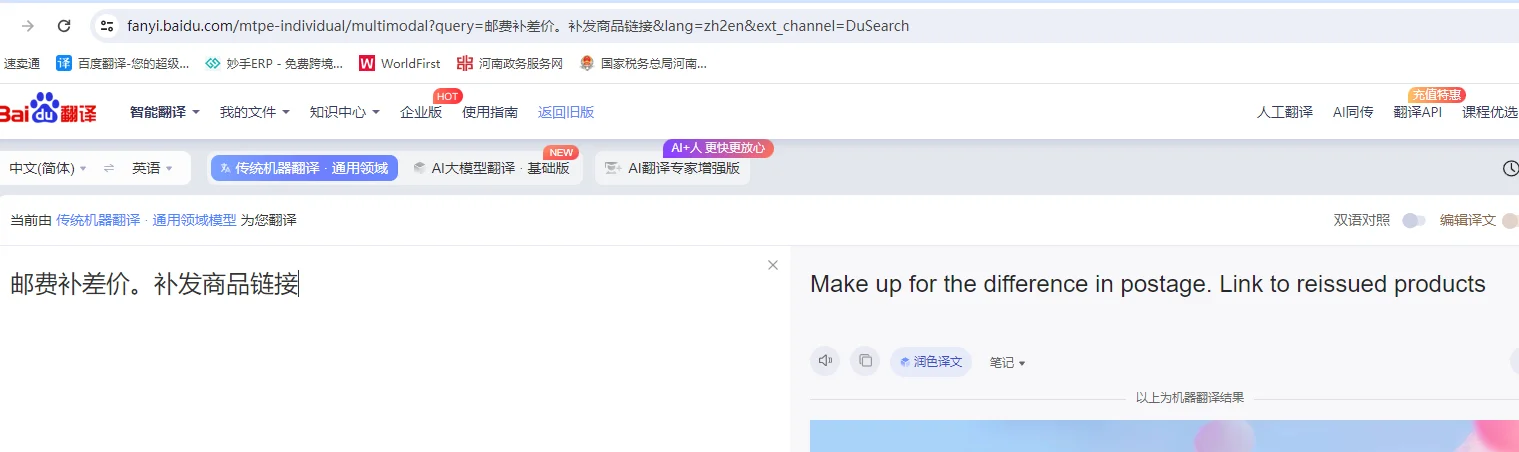The image size is (1519, 452).
Task: Open AI同传 in the top navigation
Action: (x=1353, y=112)
